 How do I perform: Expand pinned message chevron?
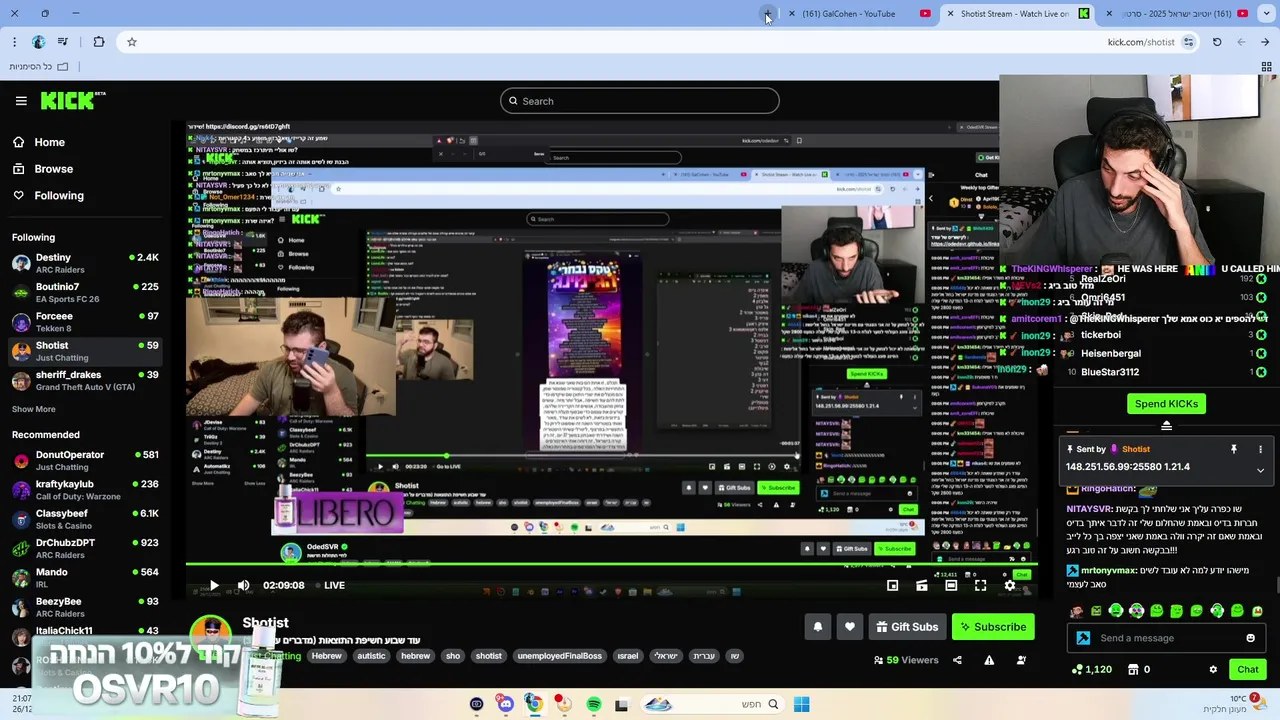pos(1260,469)
